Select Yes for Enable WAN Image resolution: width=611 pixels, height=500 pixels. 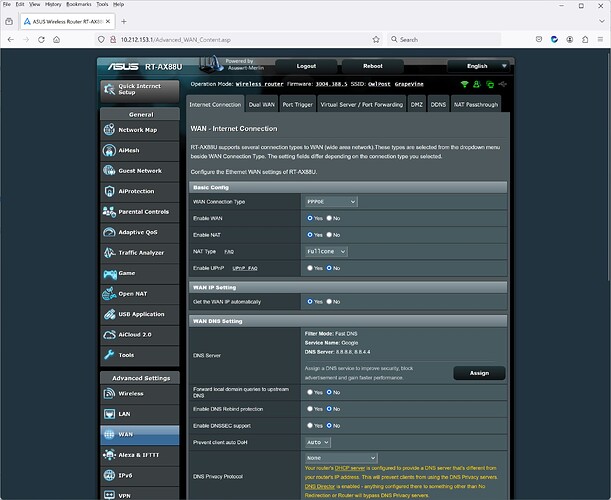[310, 218]
